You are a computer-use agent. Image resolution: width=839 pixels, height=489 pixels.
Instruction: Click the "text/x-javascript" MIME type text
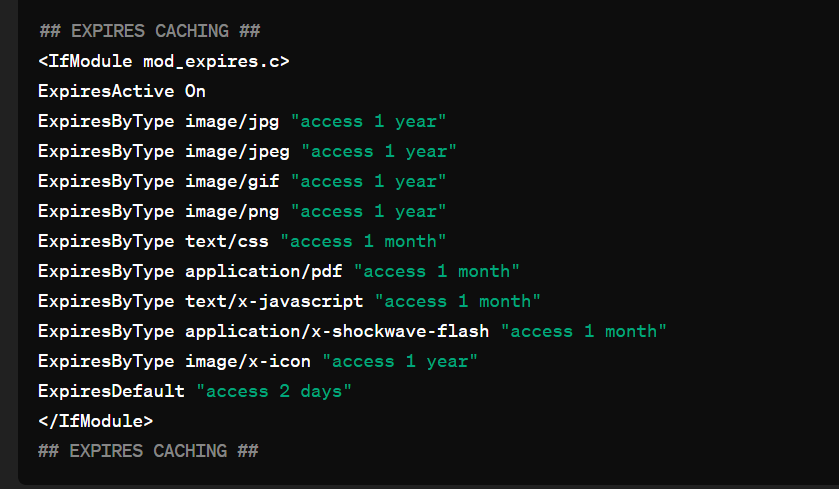[x=274, y=301]
